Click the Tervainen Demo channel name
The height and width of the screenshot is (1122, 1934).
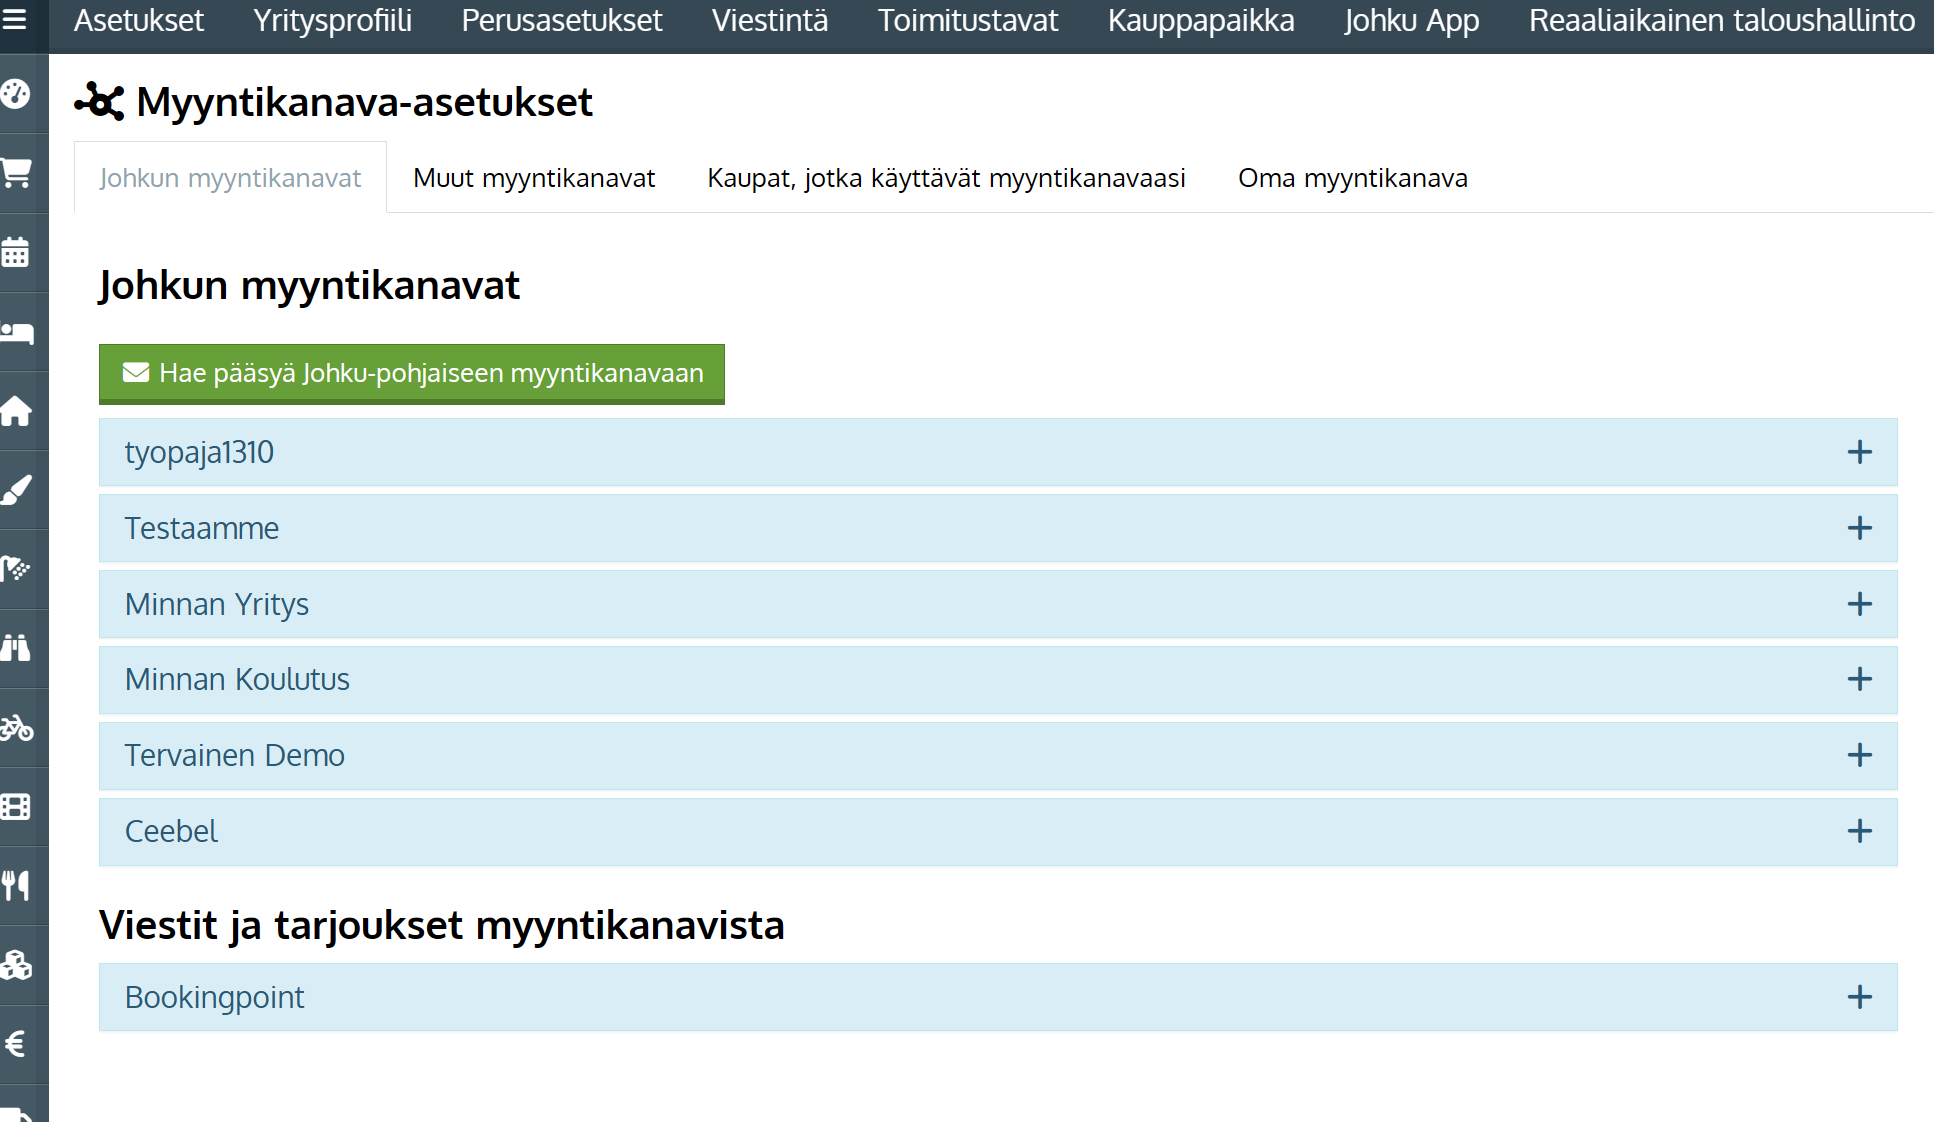[235, 755]
